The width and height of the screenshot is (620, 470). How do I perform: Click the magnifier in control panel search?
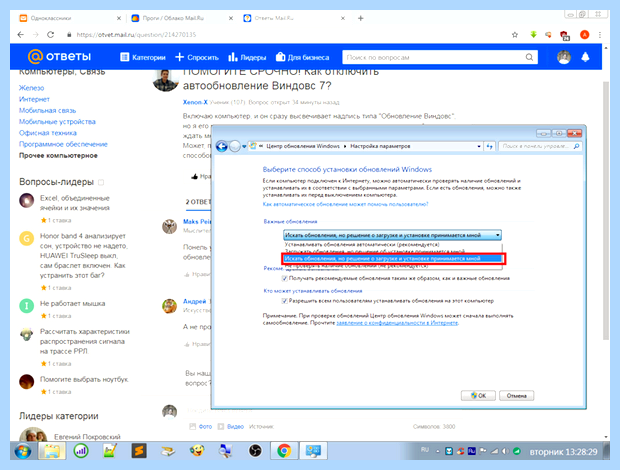coord(576,146)
